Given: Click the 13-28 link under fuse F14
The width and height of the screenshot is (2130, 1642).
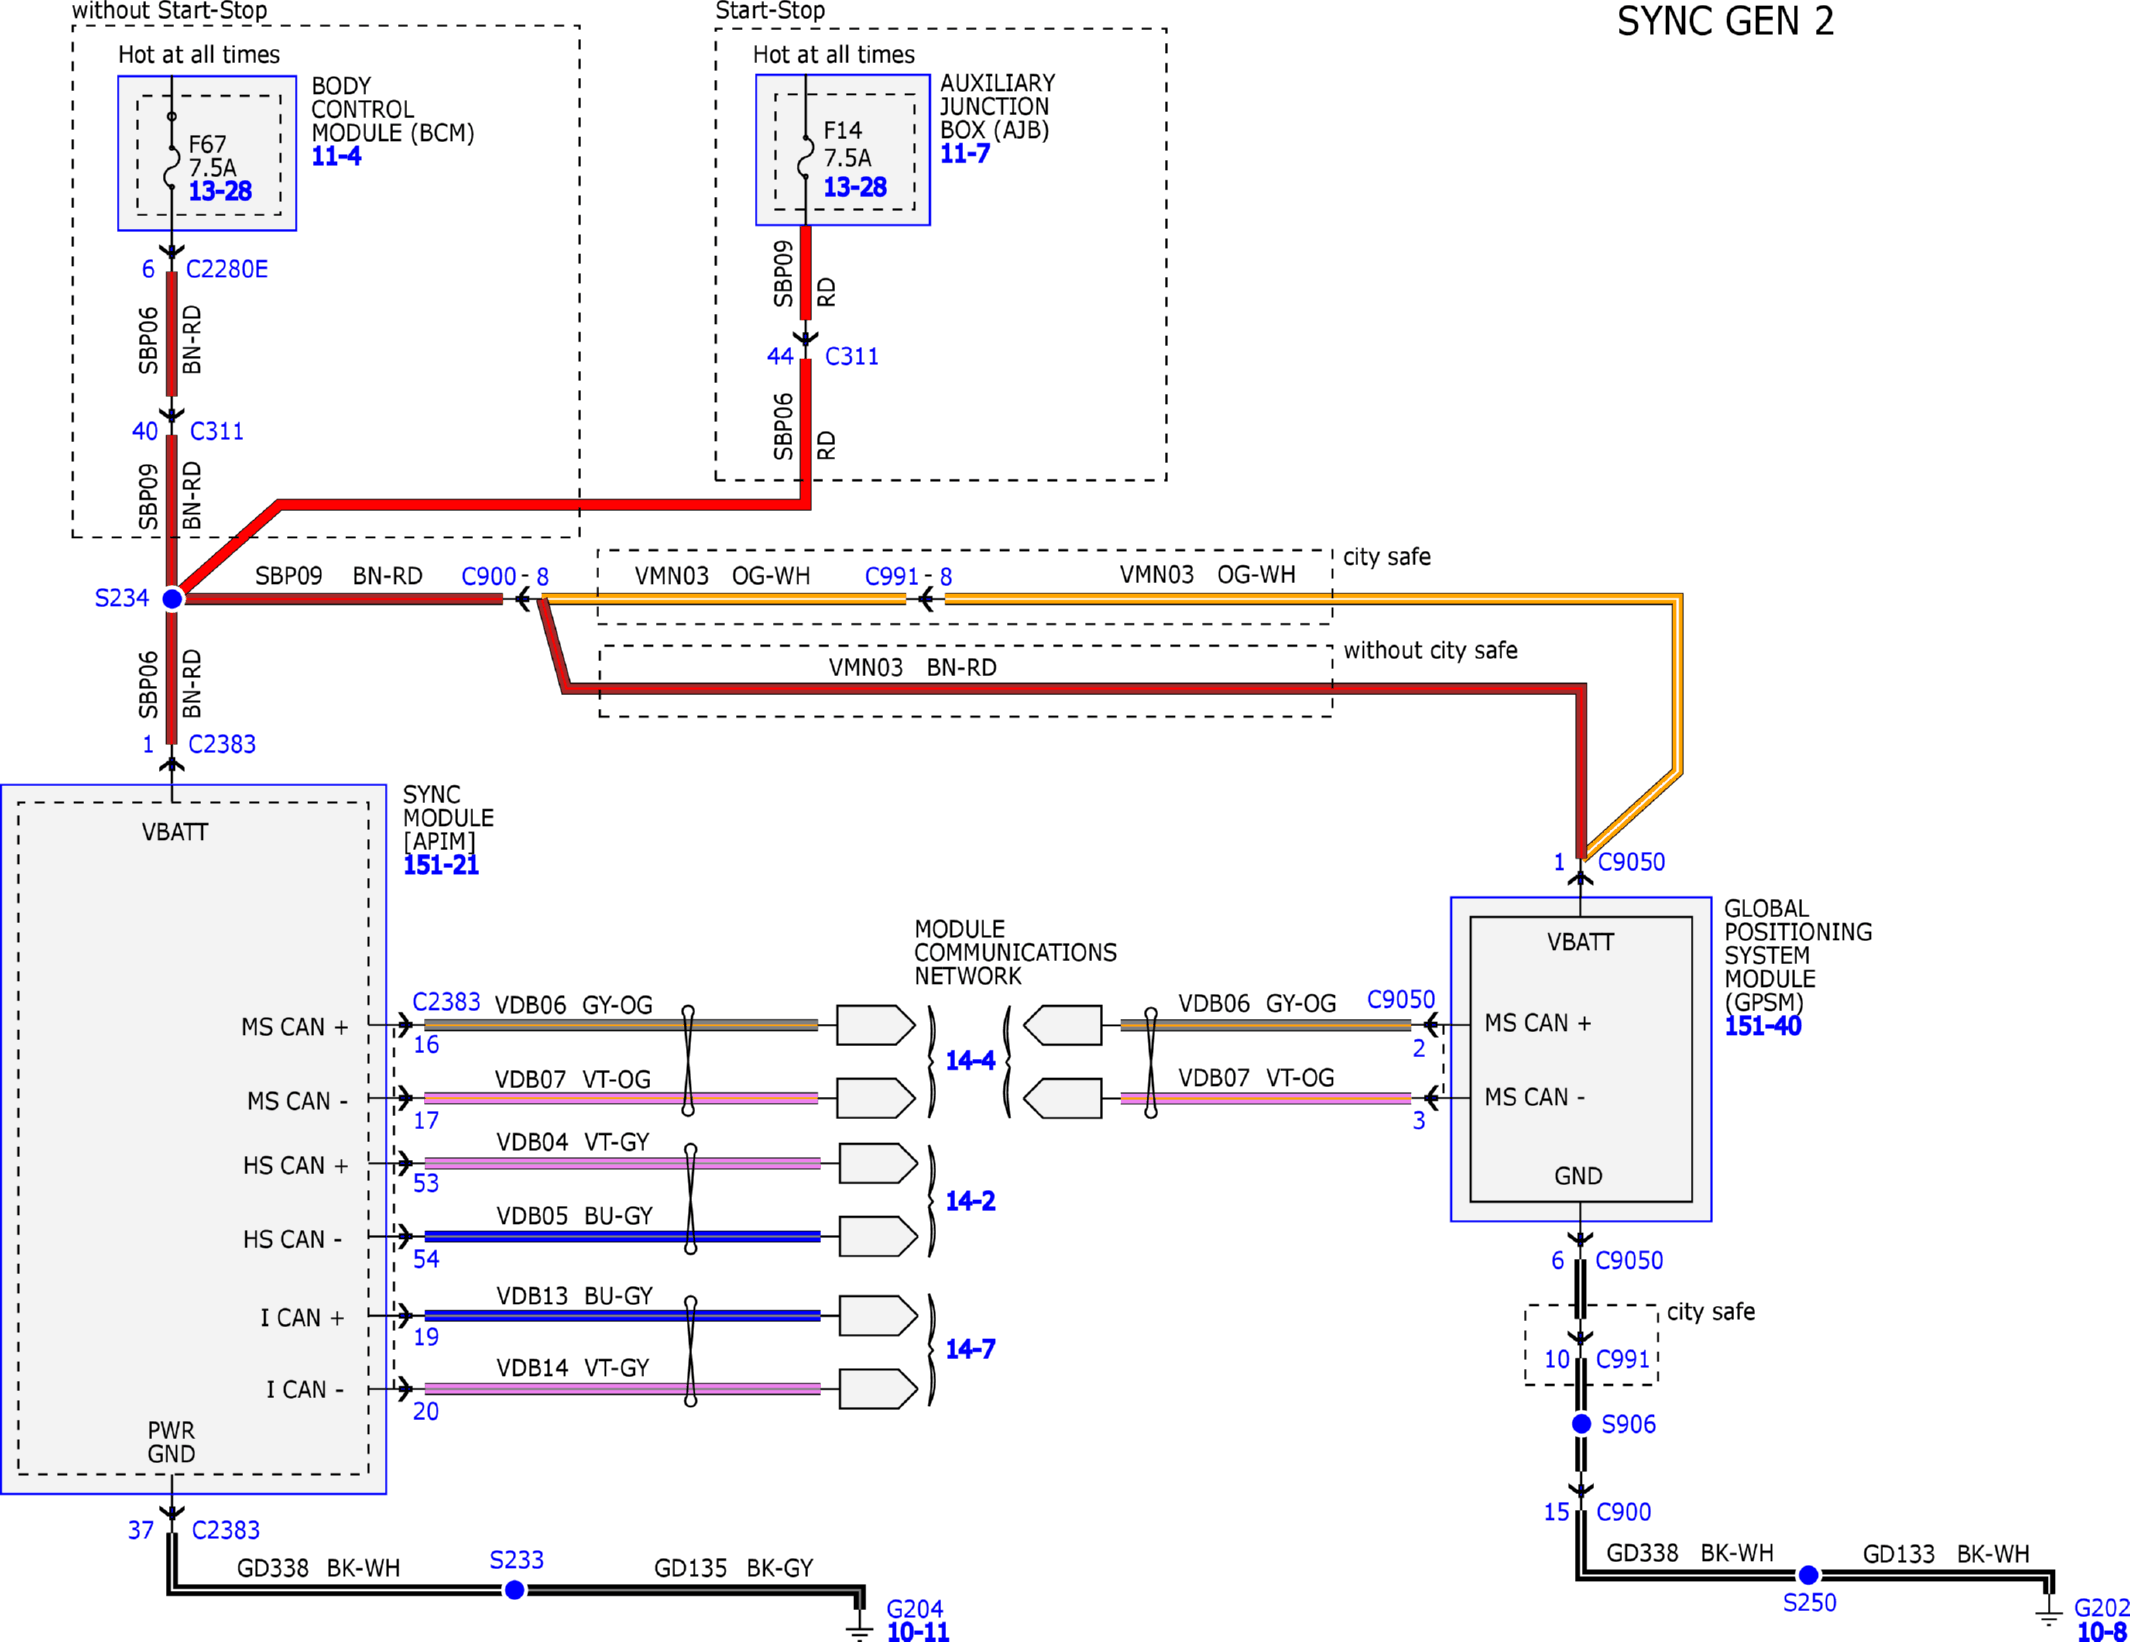Looking at the screenshot, I should tap(854, 188).
